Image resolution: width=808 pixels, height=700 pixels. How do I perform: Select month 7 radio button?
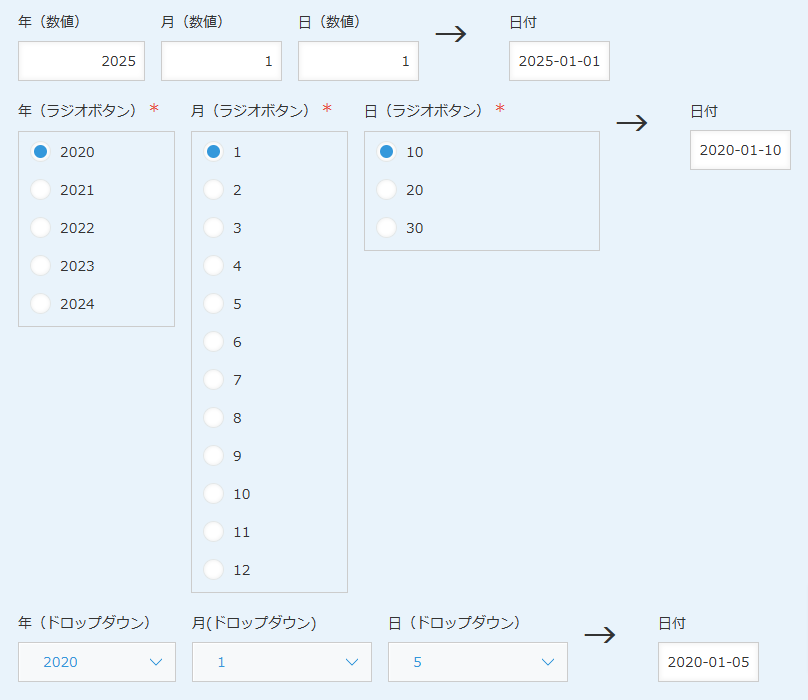214,380
